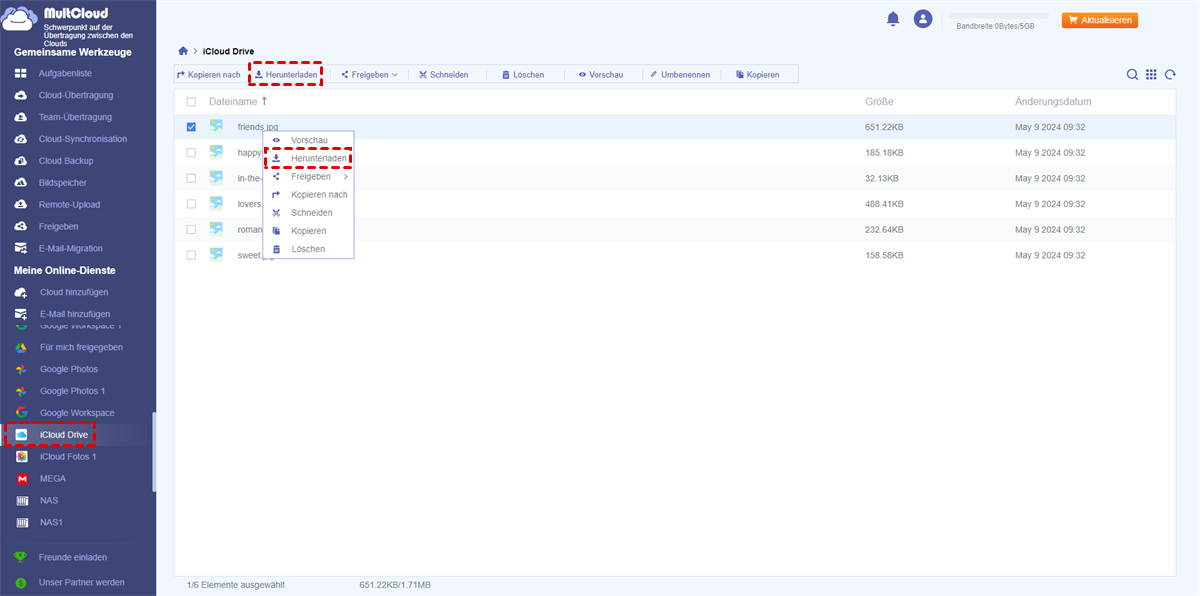
Task: Go to the home breadcrumb icon
Action: point(182,51)
